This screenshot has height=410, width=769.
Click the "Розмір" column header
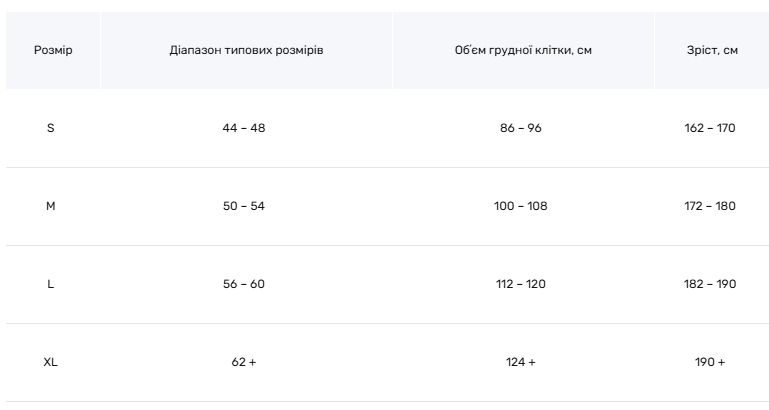coord(52,50)
